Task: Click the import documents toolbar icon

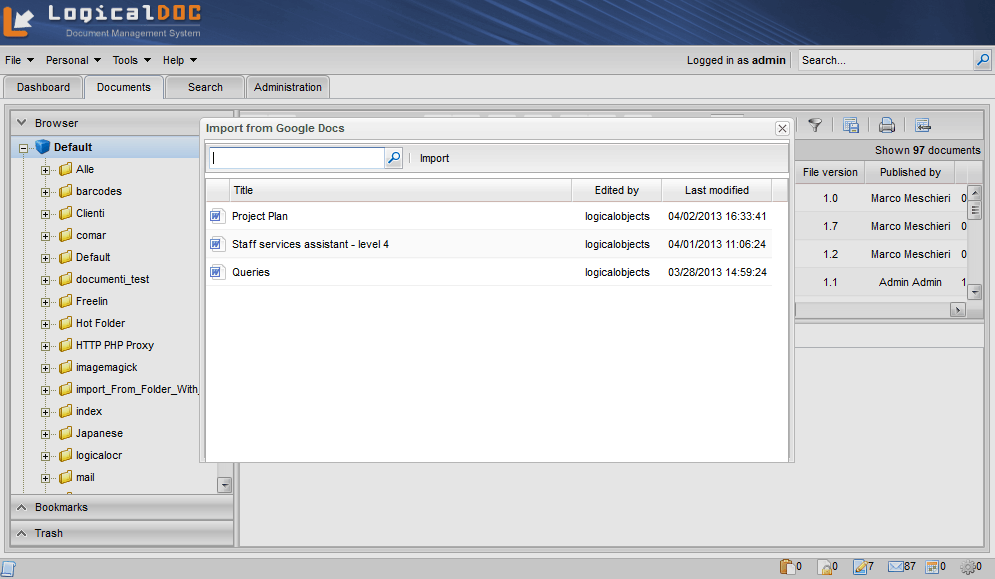Action: pos(921,125)
